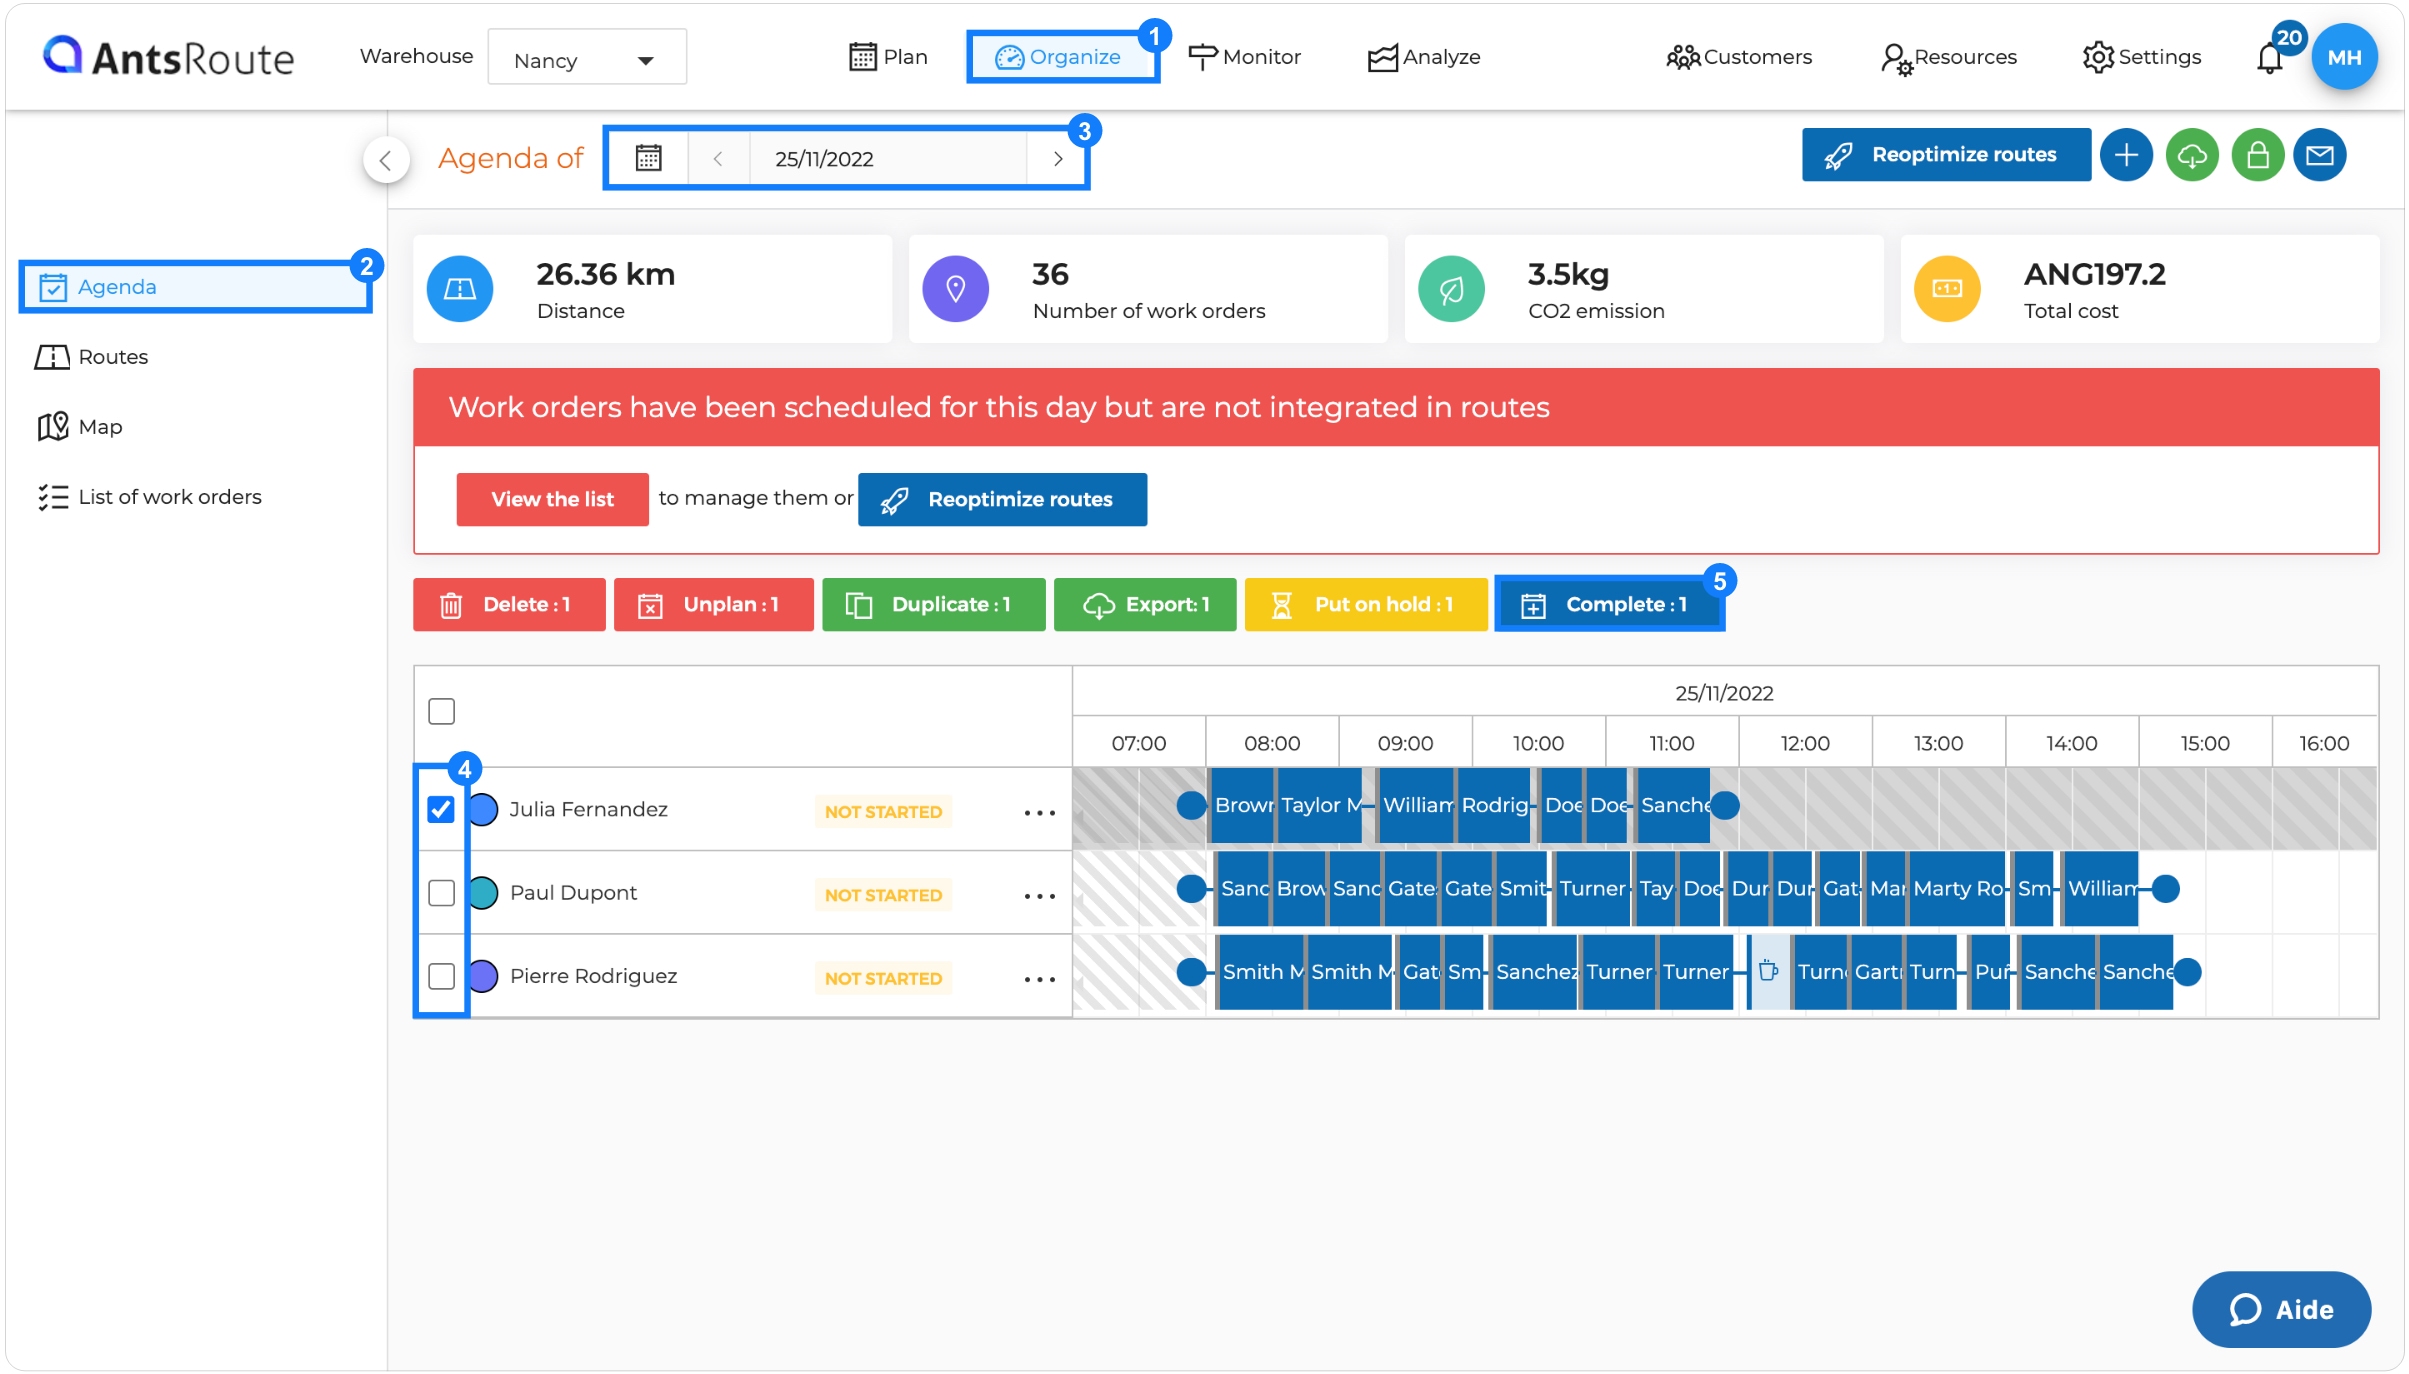Open Paul Dupont's three-dot menu
Viewport: 2409px width, 1374px height.
tap(1040, 896)
